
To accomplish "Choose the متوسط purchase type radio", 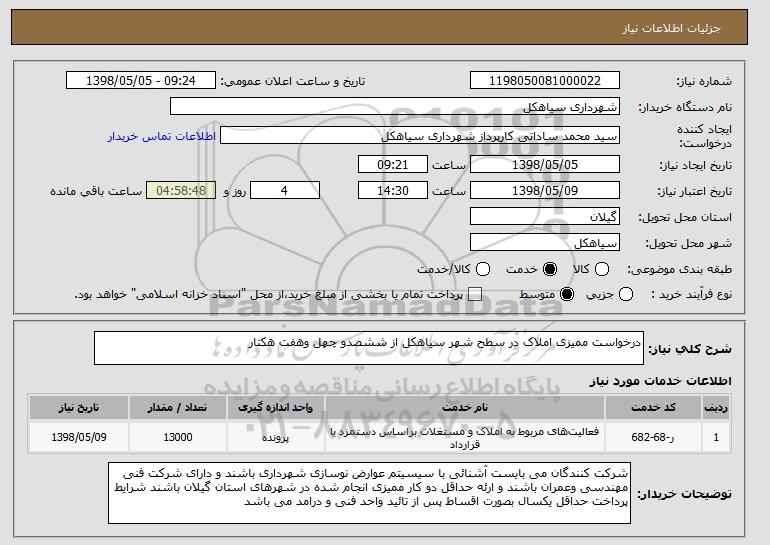I will [x=567, y=295].
